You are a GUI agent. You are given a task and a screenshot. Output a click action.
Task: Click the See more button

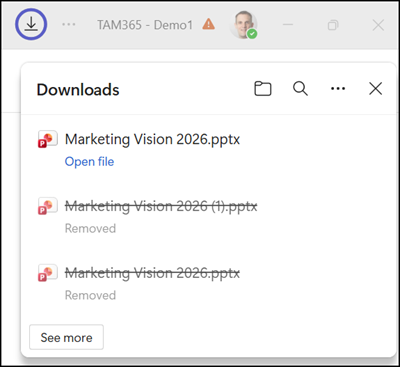66,337
